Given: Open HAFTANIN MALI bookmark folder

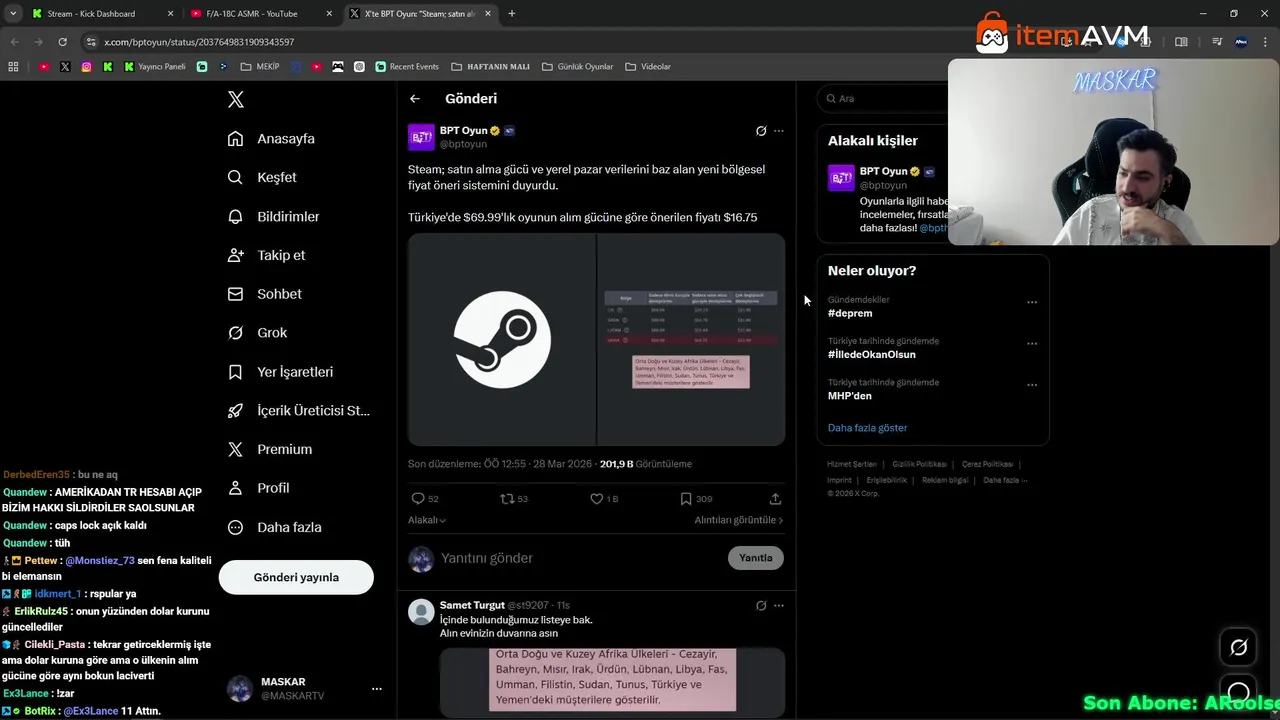Looking at the screenshot, I should (490, 67).
